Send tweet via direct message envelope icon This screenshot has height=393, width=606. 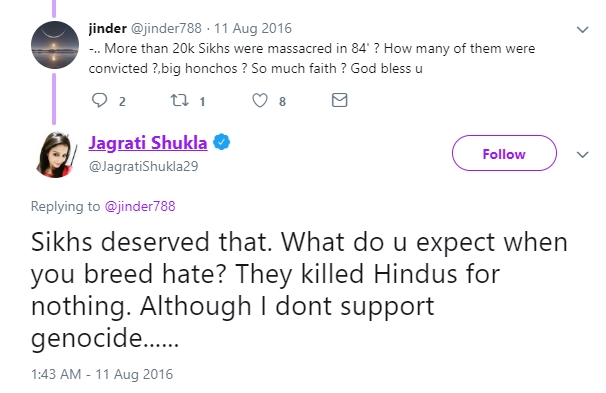(x=339, y=100)
